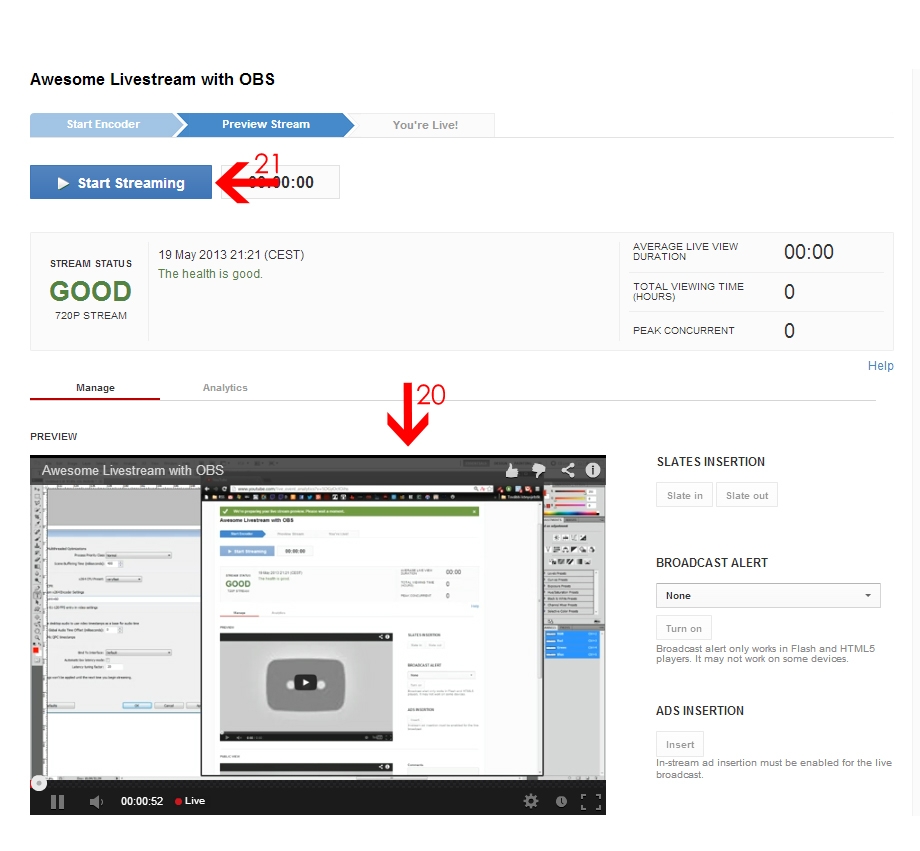Open the You're Live! step
This screenshot has height=851, width=920.
pyautogui.click(x=425, y=125)
